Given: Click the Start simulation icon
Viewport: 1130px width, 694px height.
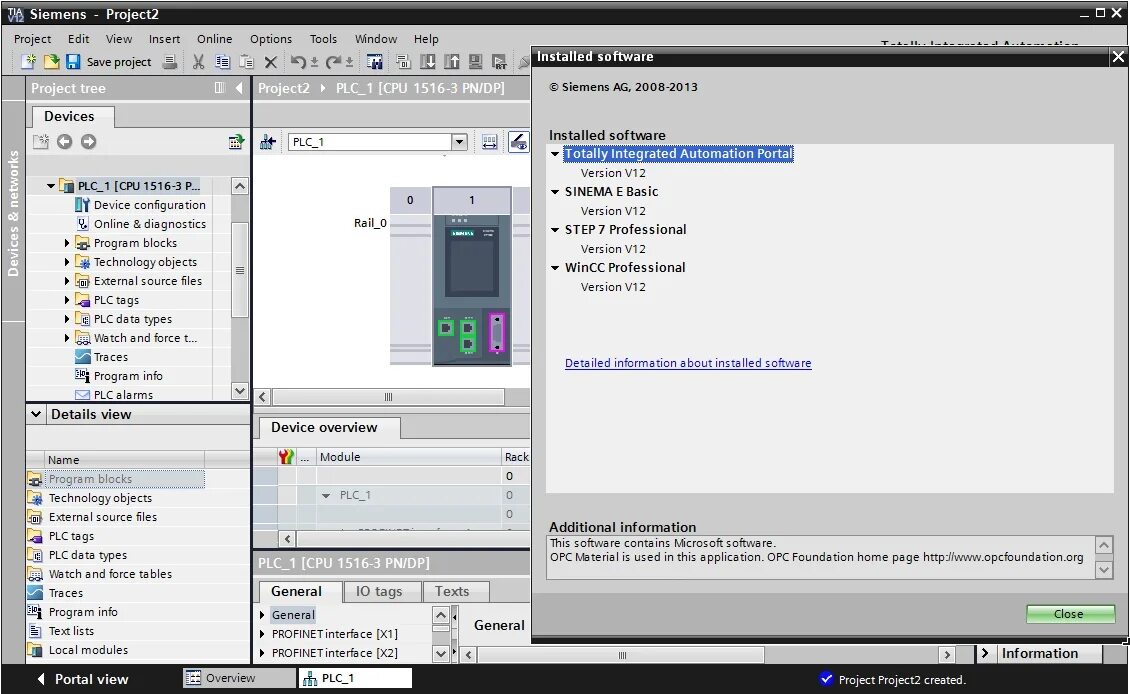Looking at the screenshot, I should 476,62.
